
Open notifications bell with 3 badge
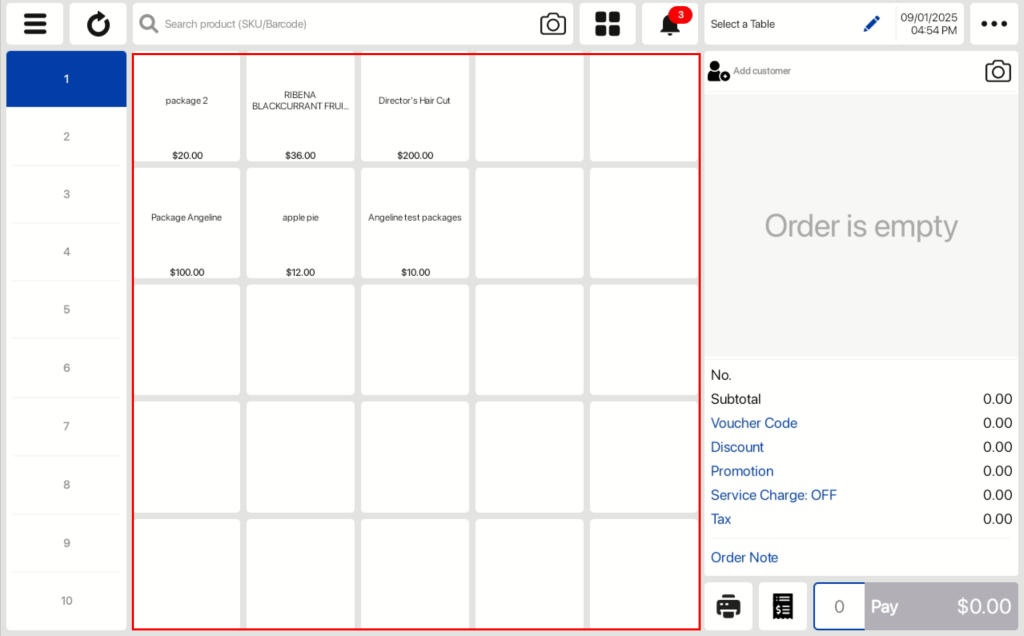(670, 24)
